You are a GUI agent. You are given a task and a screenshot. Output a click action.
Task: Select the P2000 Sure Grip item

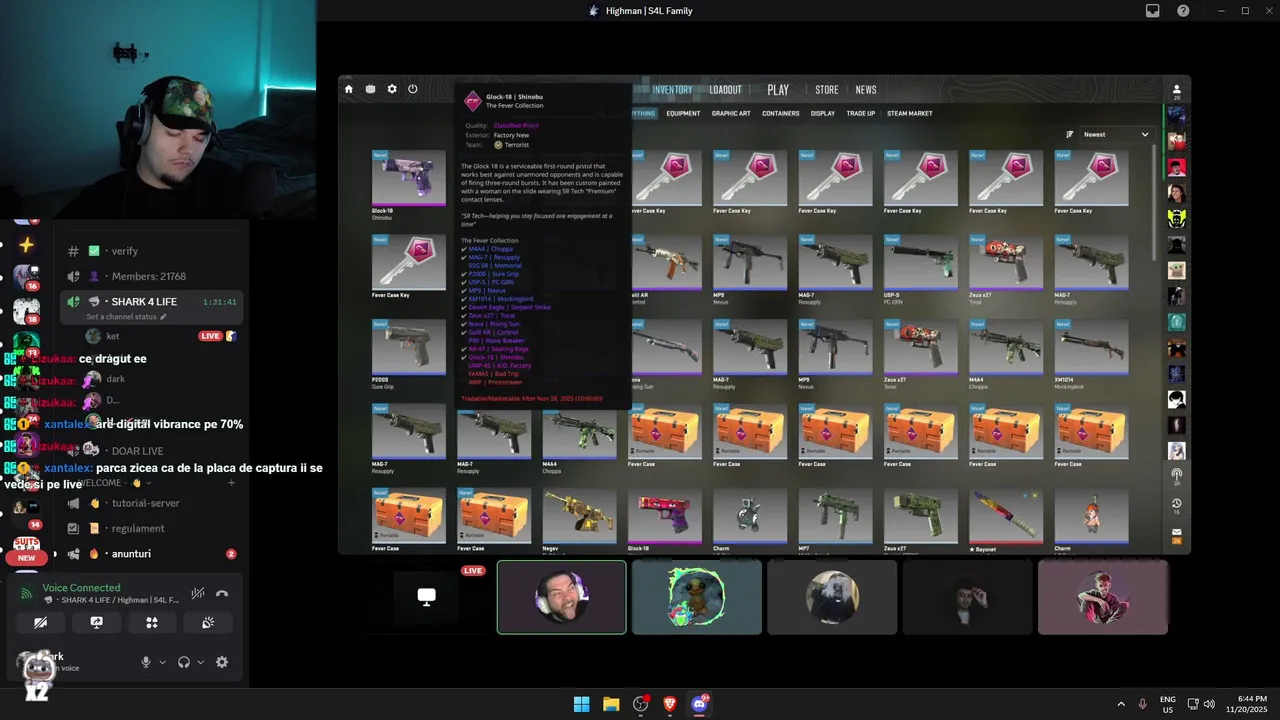pos(409,354)
